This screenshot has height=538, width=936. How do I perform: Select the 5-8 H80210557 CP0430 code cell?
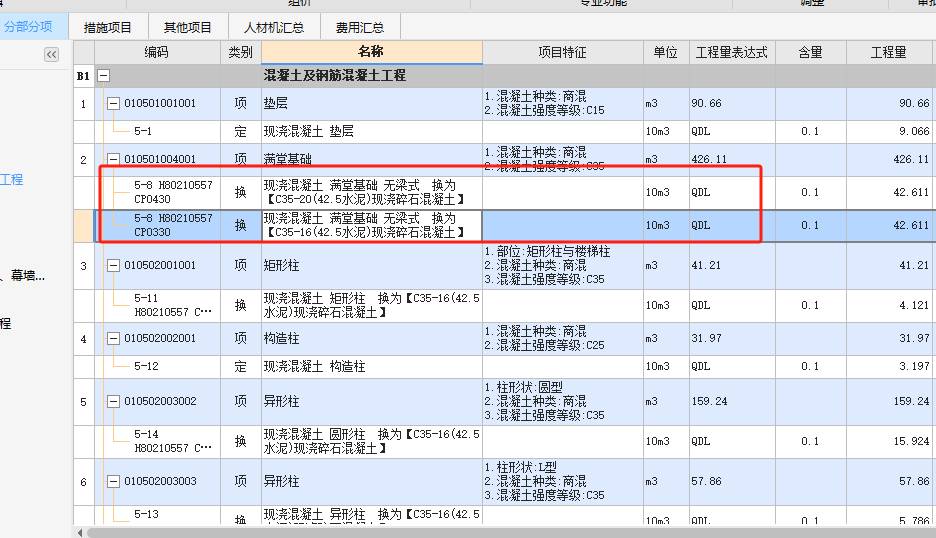point(158,192)
